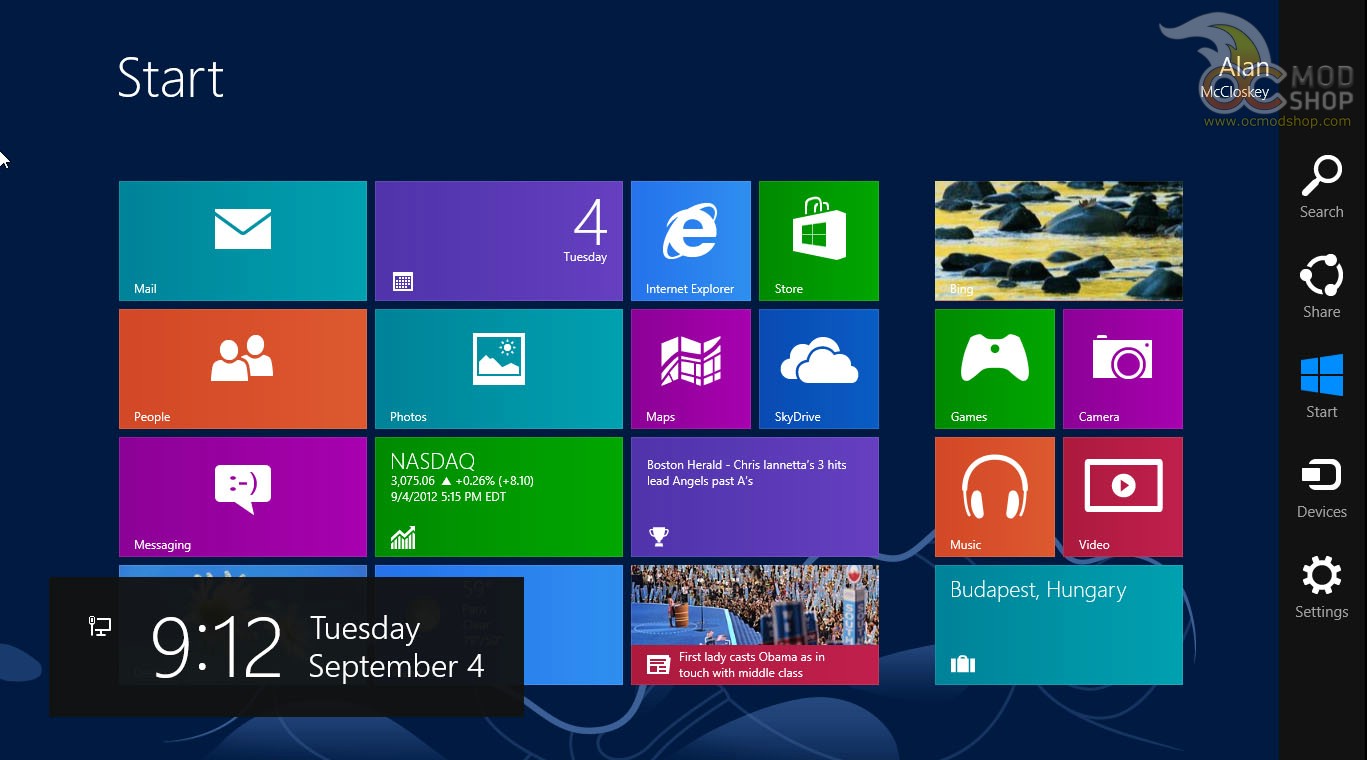This screenshot has height=760, width=1367.
Task: Open the Camera tile
Action: (x=1123, y=369)
